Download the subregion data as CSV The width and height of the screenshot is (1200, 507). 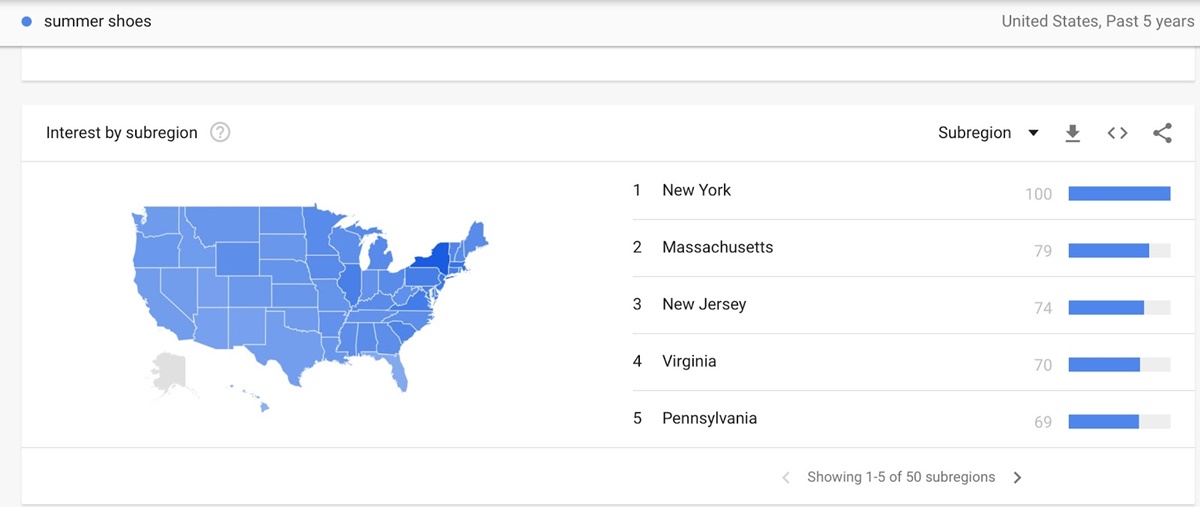[x=1073, y=133]
